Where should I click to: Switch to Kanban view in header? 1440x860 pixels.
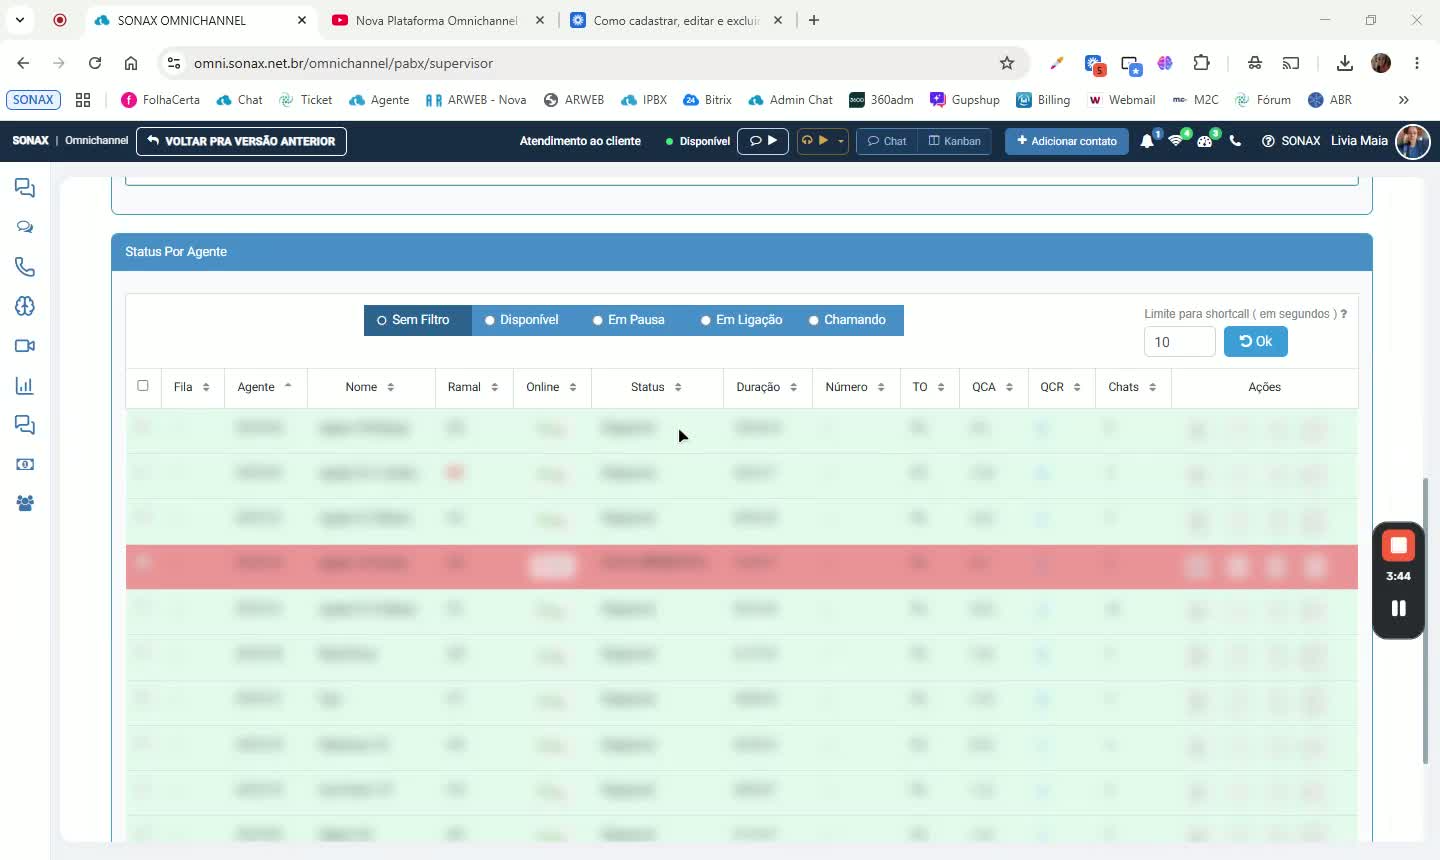(955, 141)
